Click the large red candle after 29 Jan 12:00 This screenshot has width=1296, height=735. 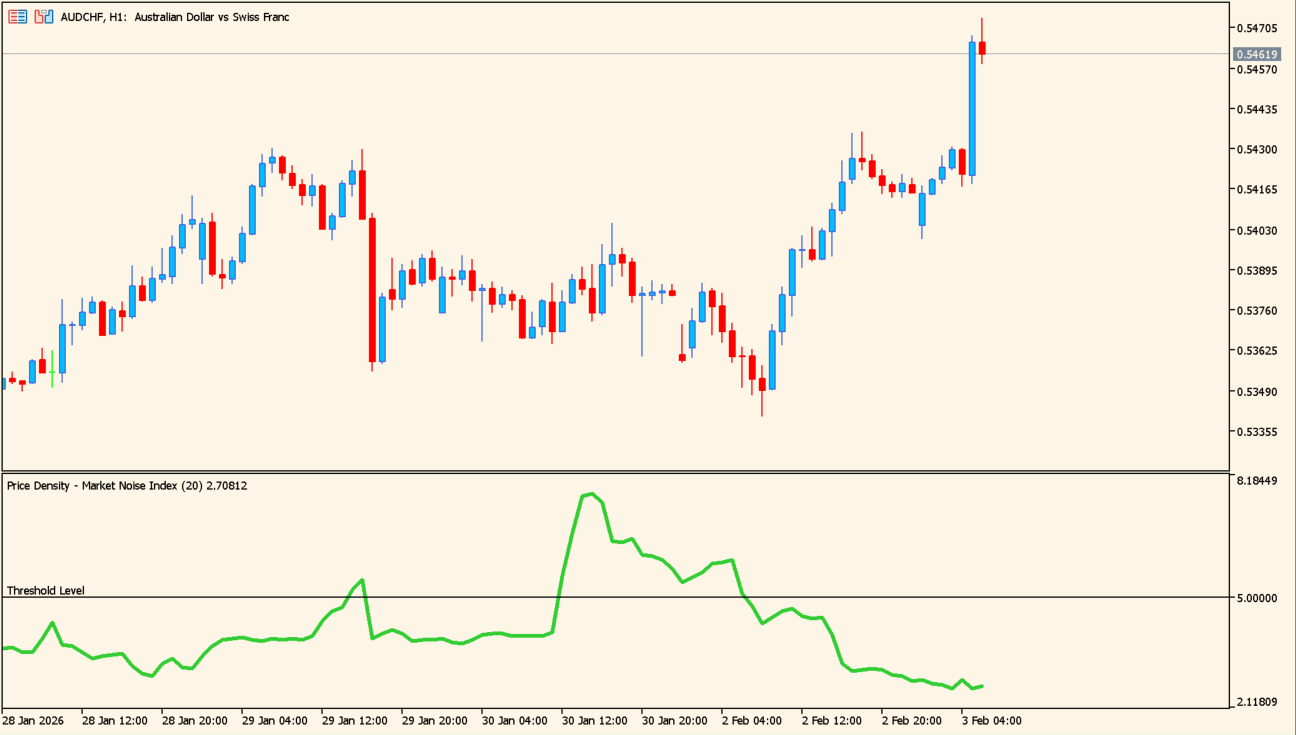coord(372,290)
